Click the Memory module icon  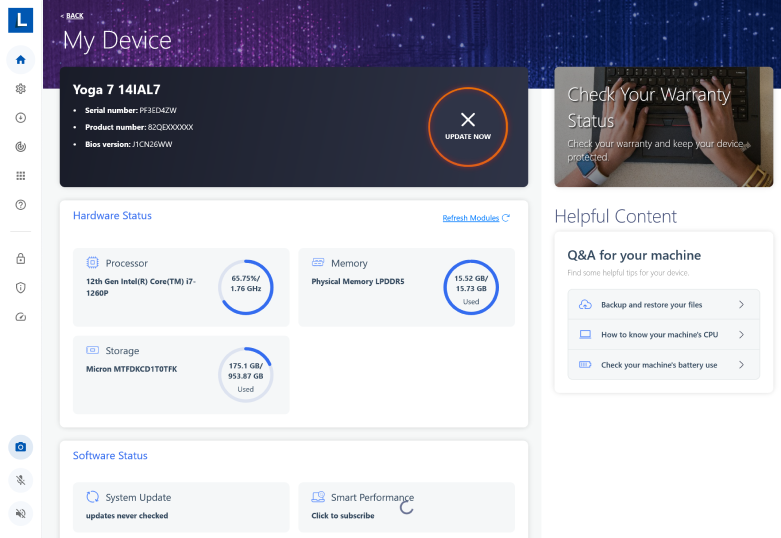pos(318,262)
